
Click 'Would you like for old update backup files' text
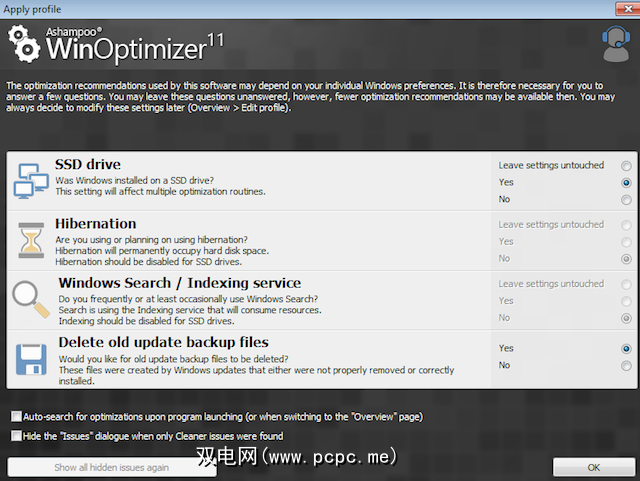coord(173,359)
